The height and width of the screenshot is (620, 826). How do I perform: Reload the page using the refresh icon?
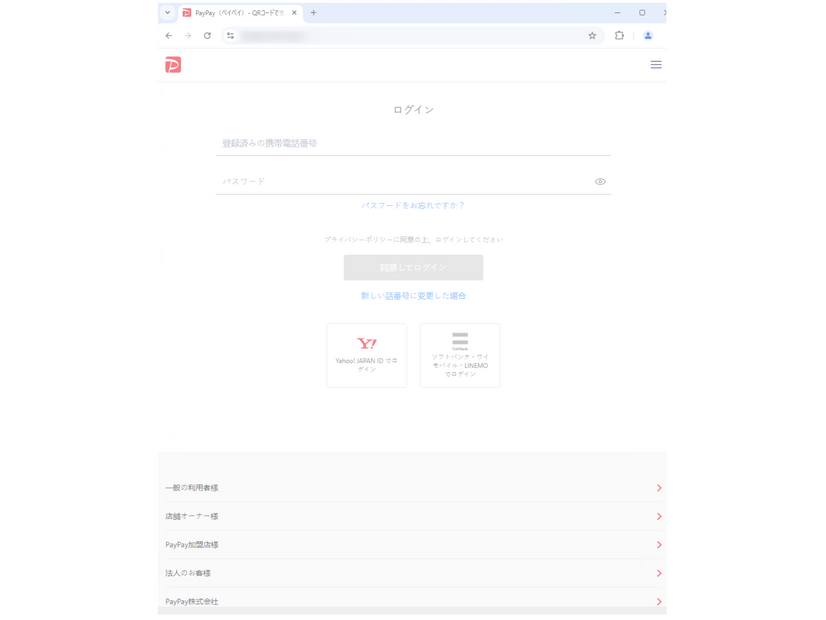(x=207, y=35)
